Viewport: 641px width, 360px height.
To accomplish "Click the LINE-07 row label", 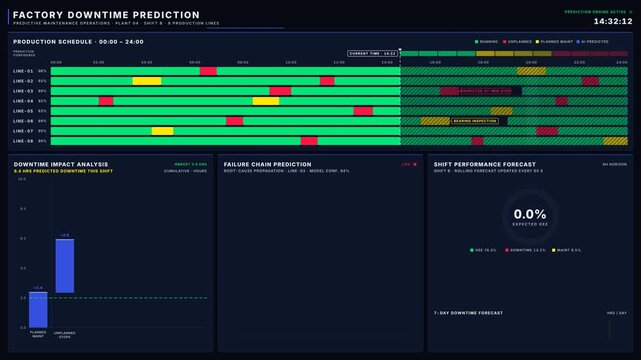I will [23, 131].
